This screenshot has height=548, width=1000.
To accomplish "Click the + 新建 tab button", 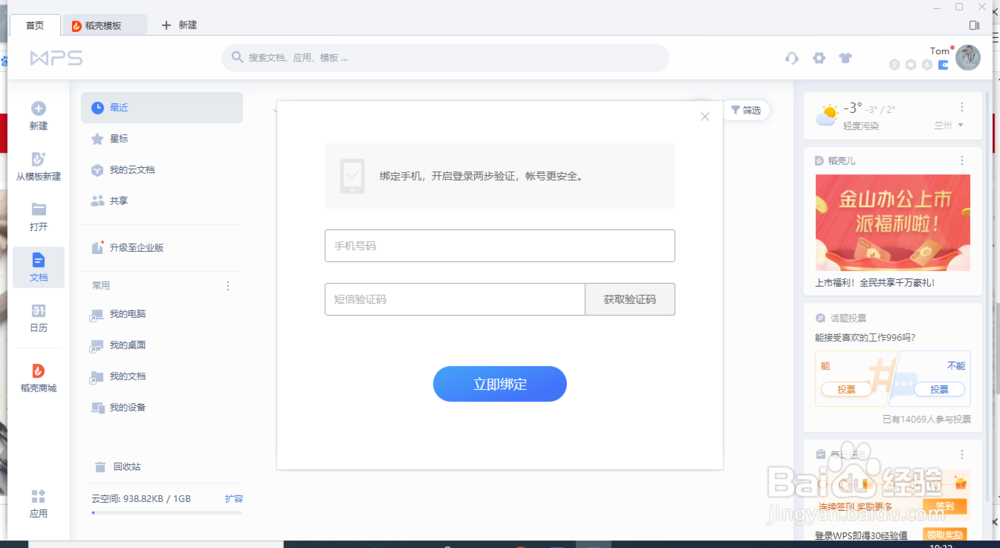I will (x=179, y=25).
